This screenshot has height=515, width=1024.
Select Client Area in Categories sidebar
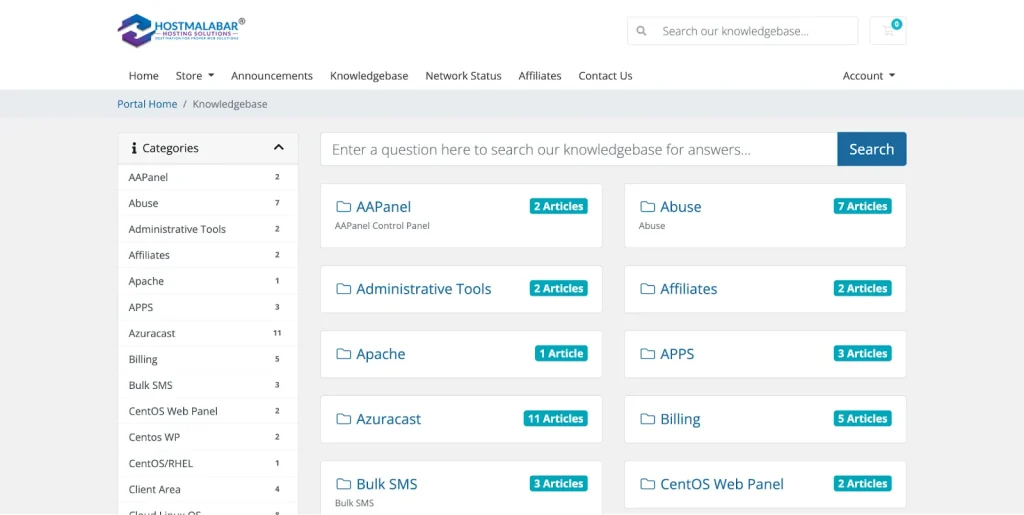208,490
